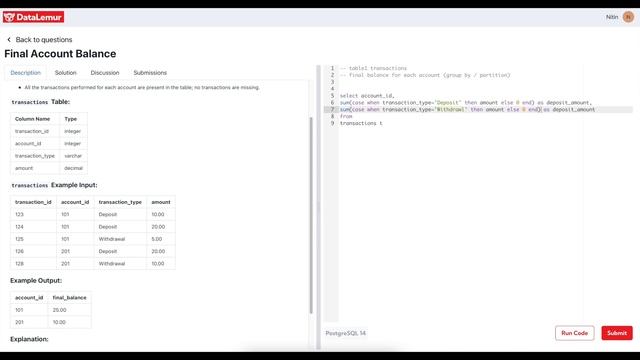Place cursor on editor line 7
The height and width of the screenshot is (360, 640).
478,109
